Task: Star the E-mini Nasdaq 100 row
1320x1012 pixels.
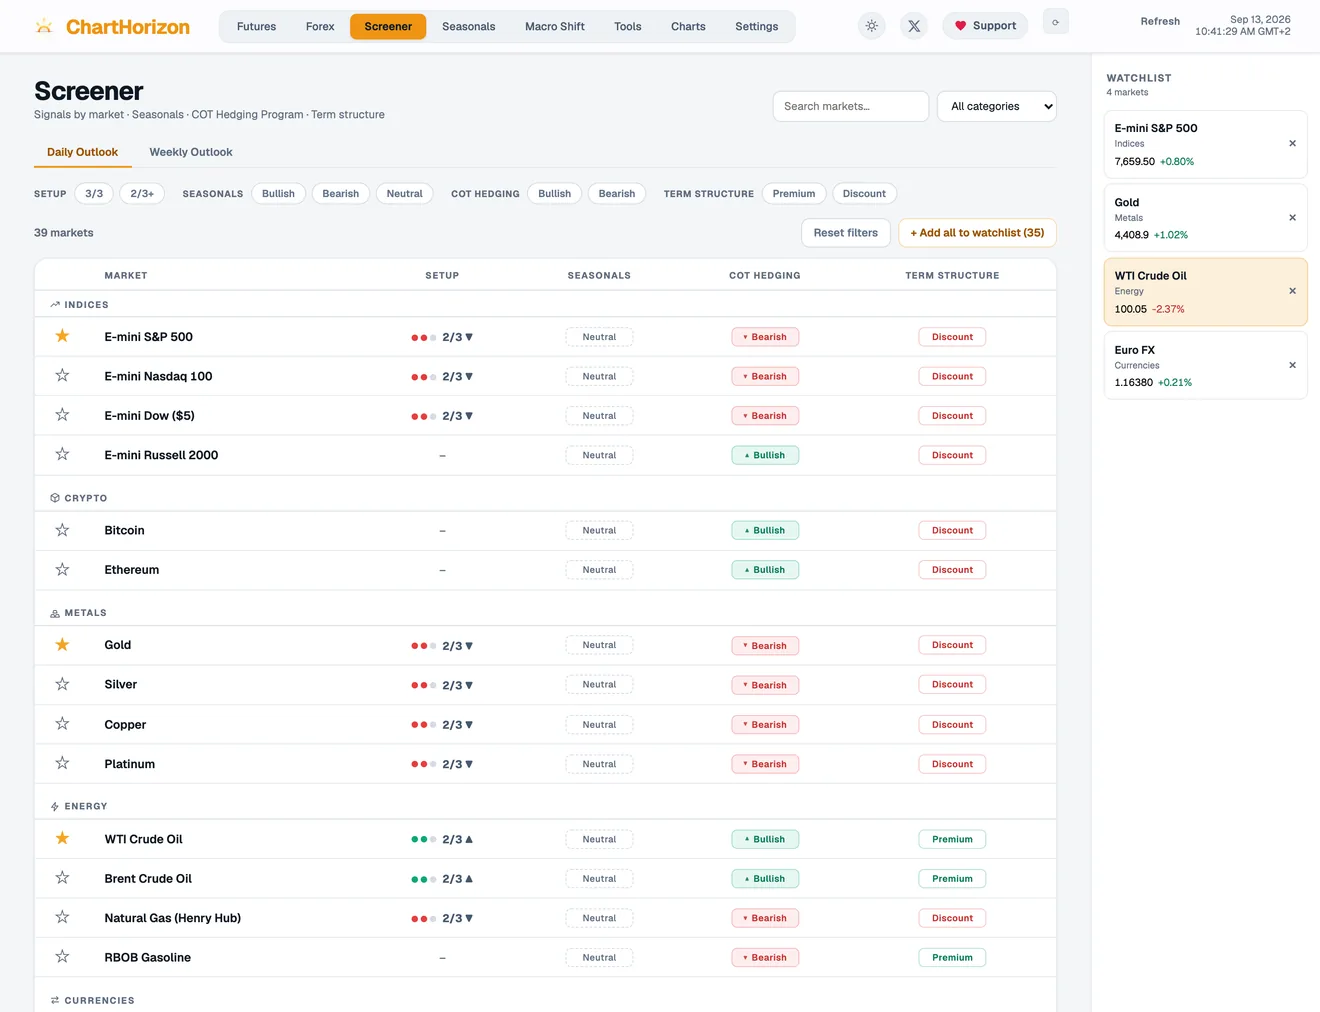Action: coord(62,376)
